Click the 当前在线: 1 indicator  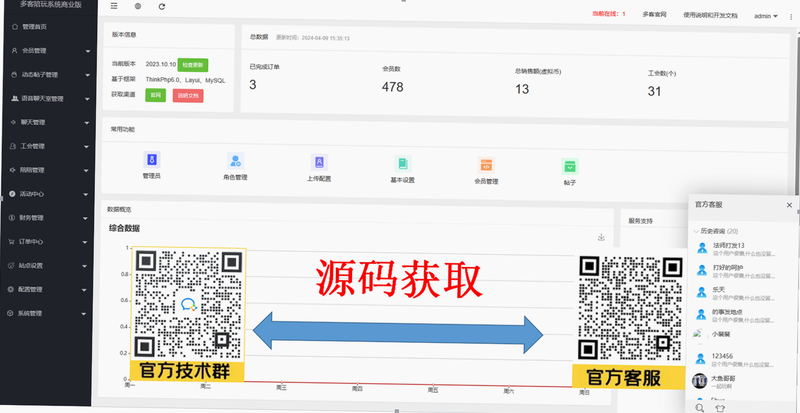click(608, 14)
